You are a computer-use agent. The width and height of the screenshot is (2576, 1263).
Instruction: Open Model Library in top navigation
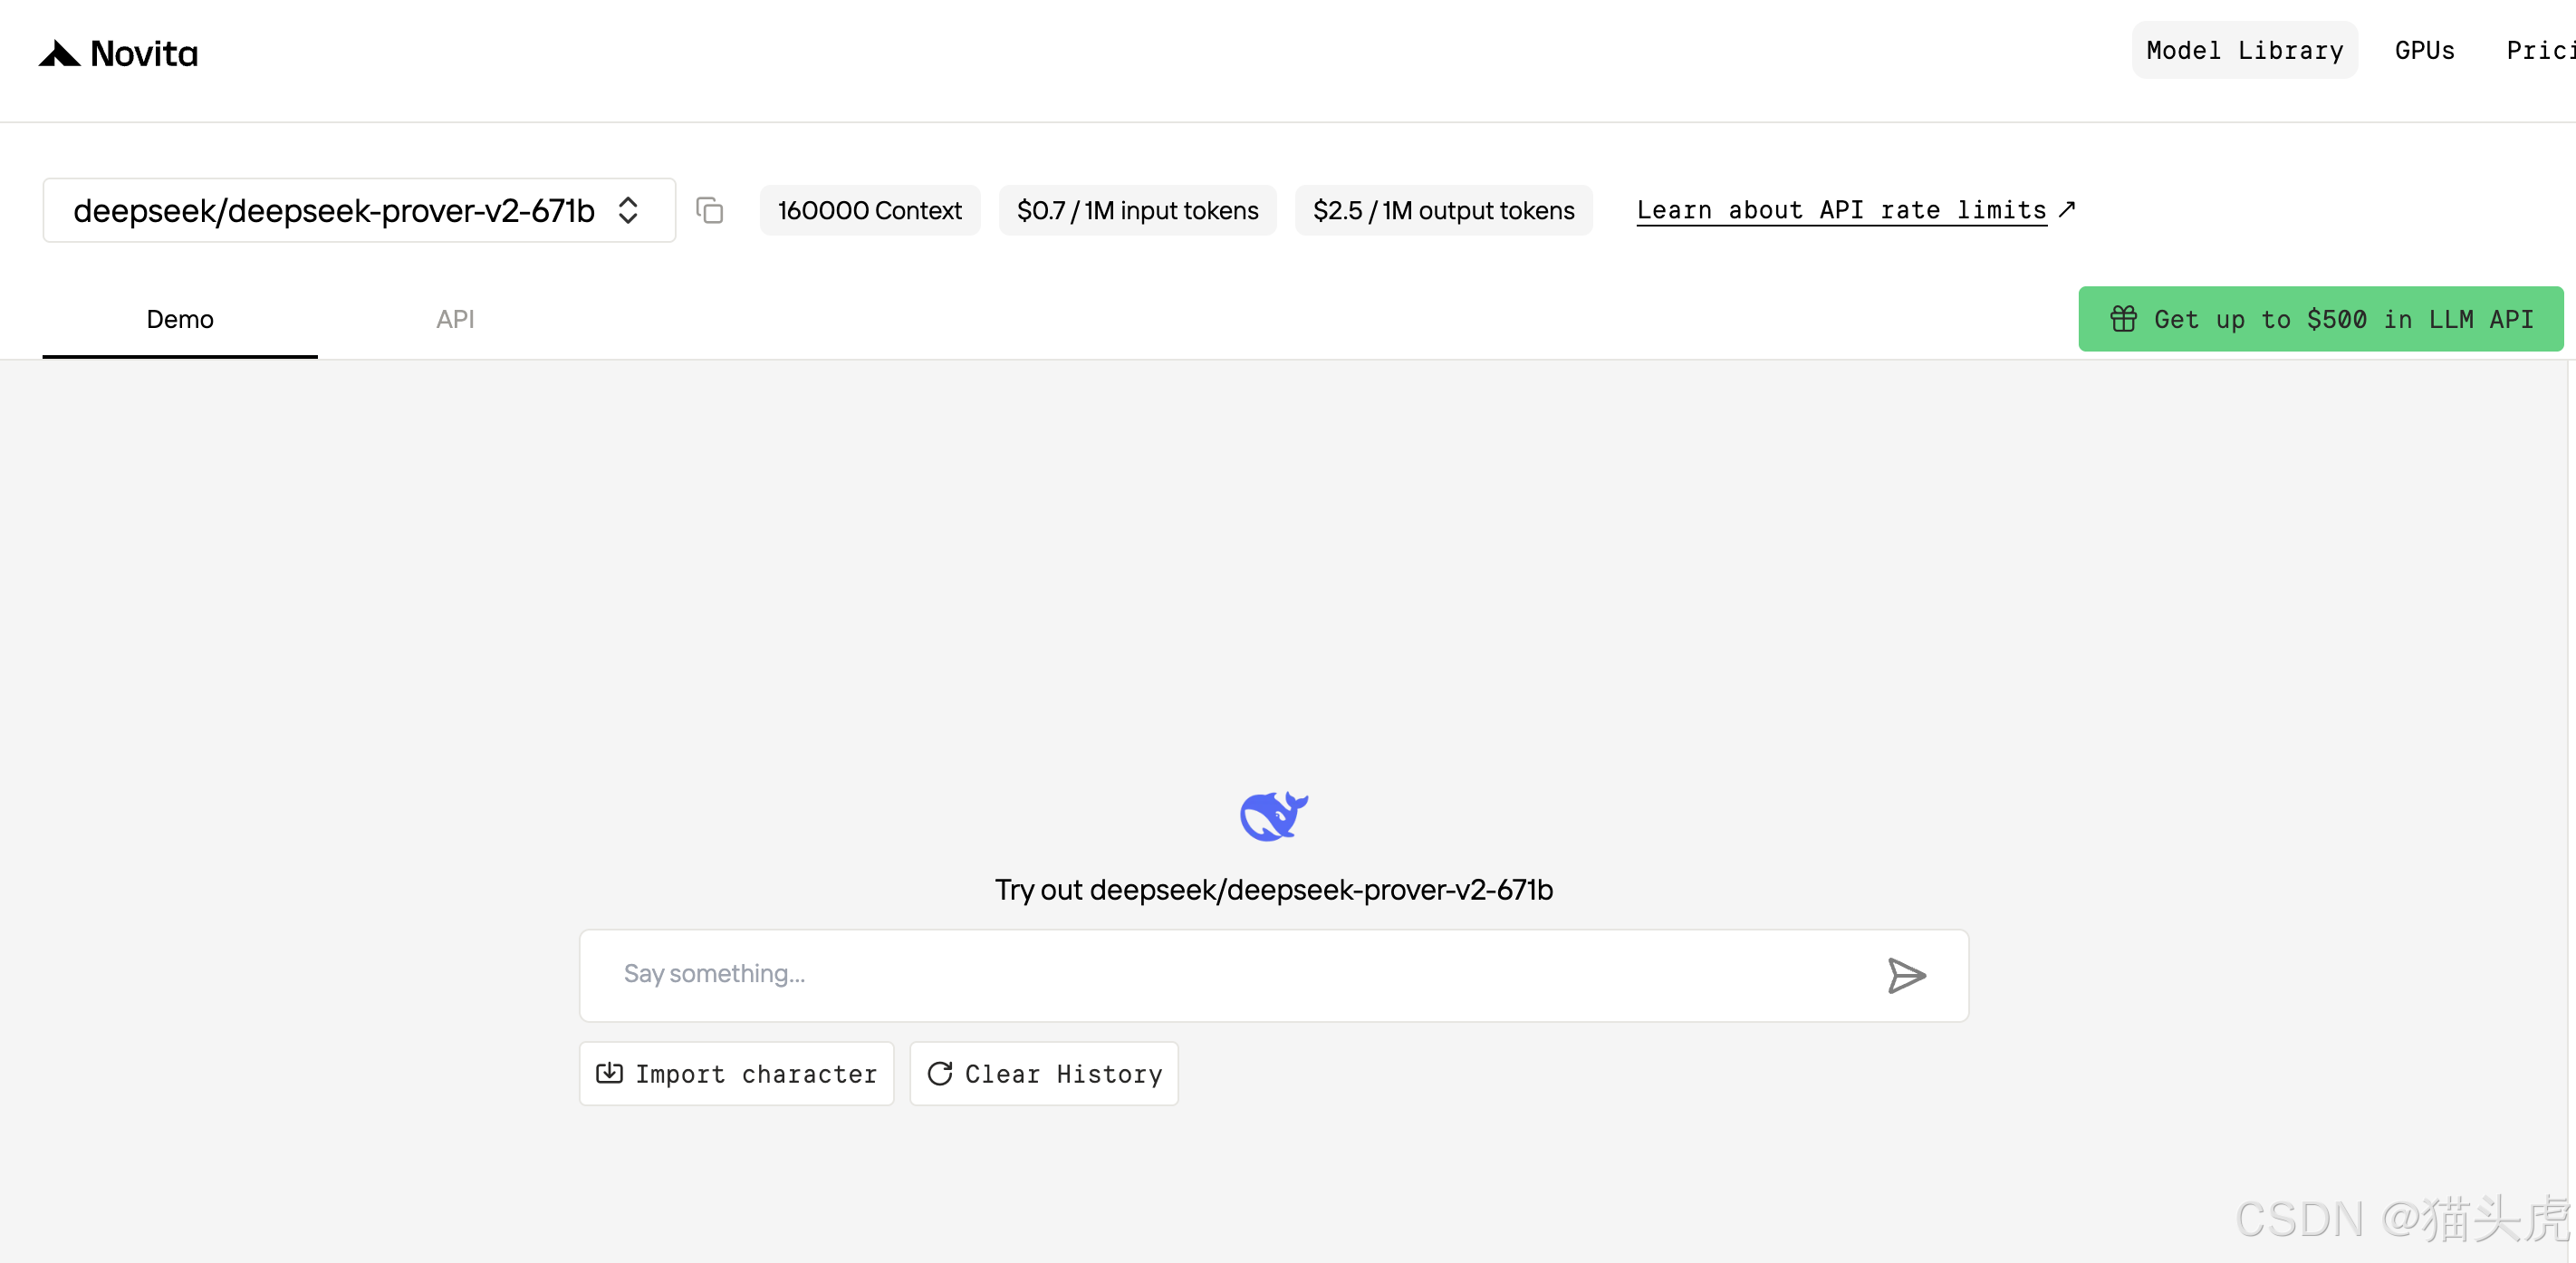[2244, 51]
